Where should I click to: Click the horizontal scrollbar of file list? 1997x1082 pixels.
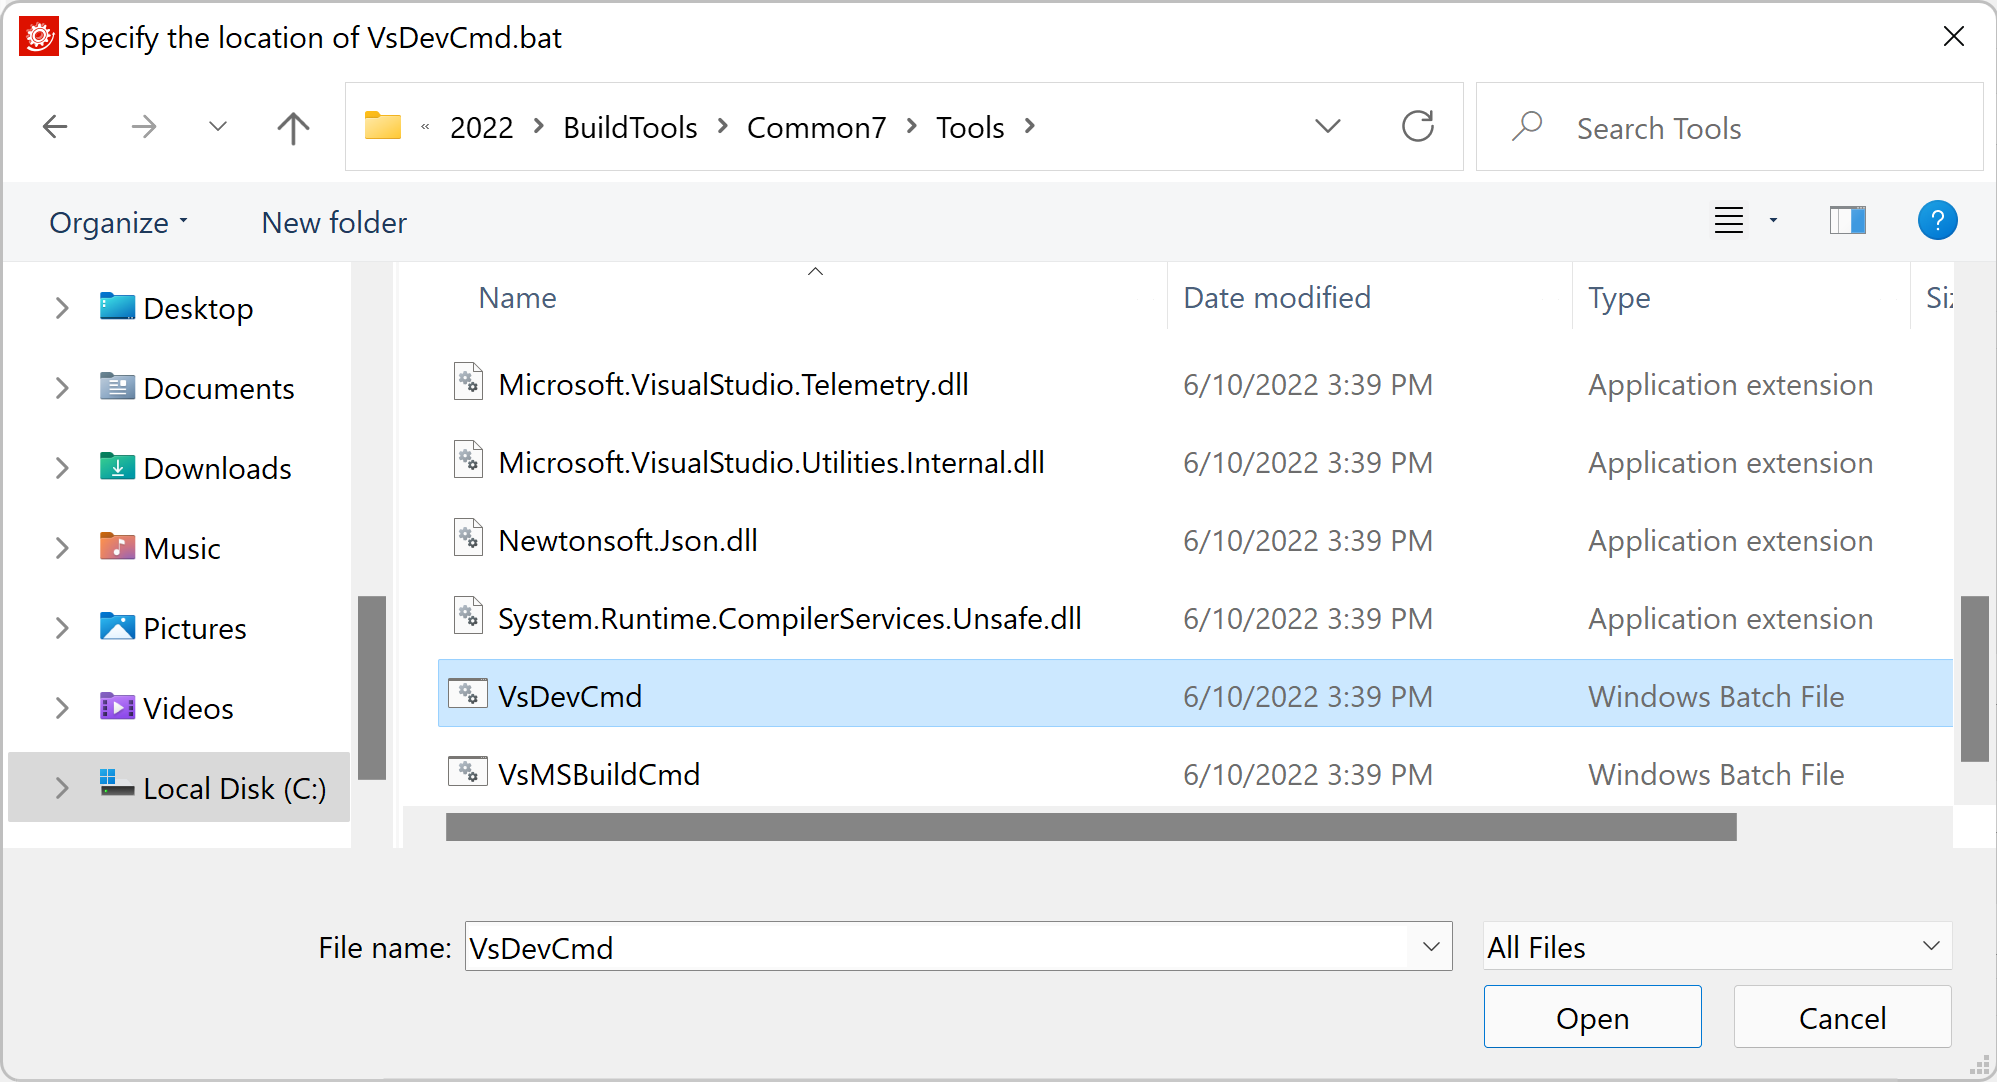[1090, 827]
